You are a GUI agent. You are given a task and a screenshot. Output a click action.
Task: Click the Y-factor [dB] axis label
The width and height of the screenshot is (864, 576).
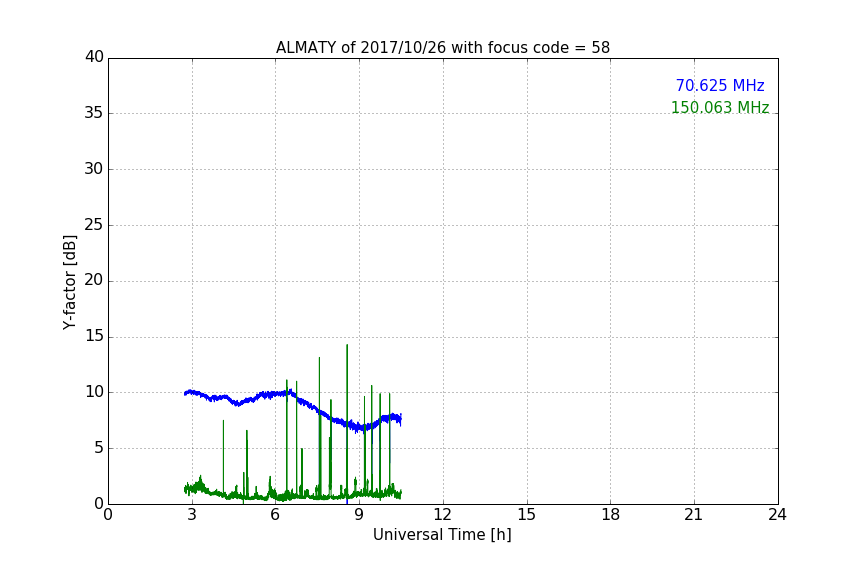(x=69, y=282)
